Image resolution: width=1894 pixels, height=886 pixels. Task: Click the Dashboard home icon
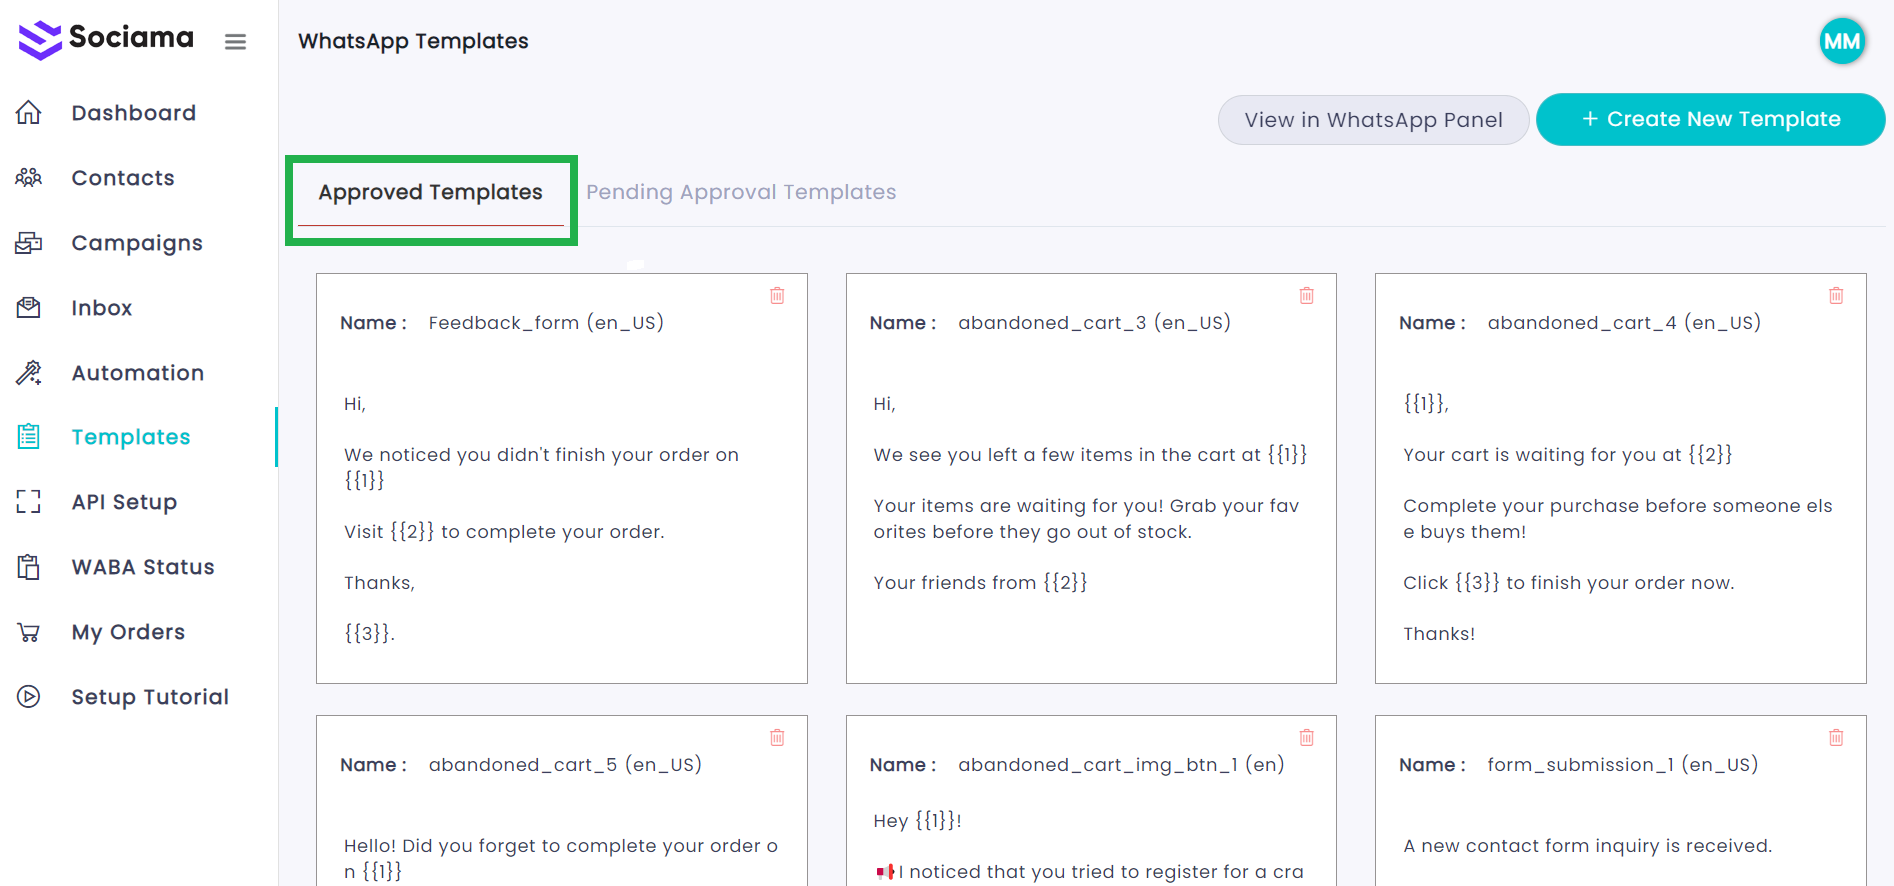pyautogui.click(x=29, y=113)
